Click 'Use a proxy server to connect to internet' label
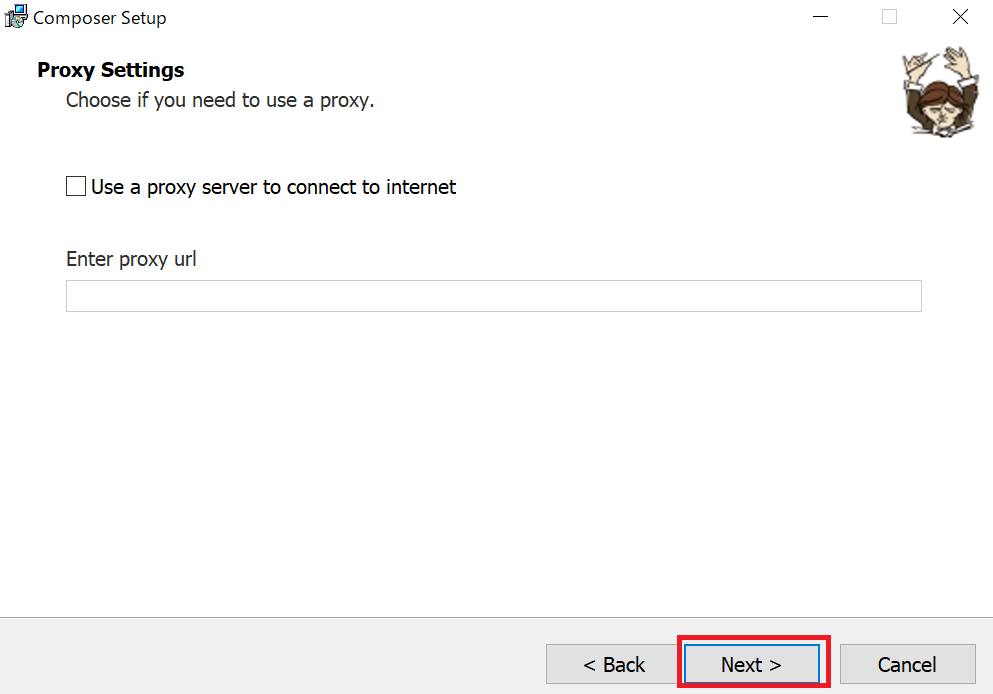The height and width of the screenshot is (694, 993). [274, 187]
